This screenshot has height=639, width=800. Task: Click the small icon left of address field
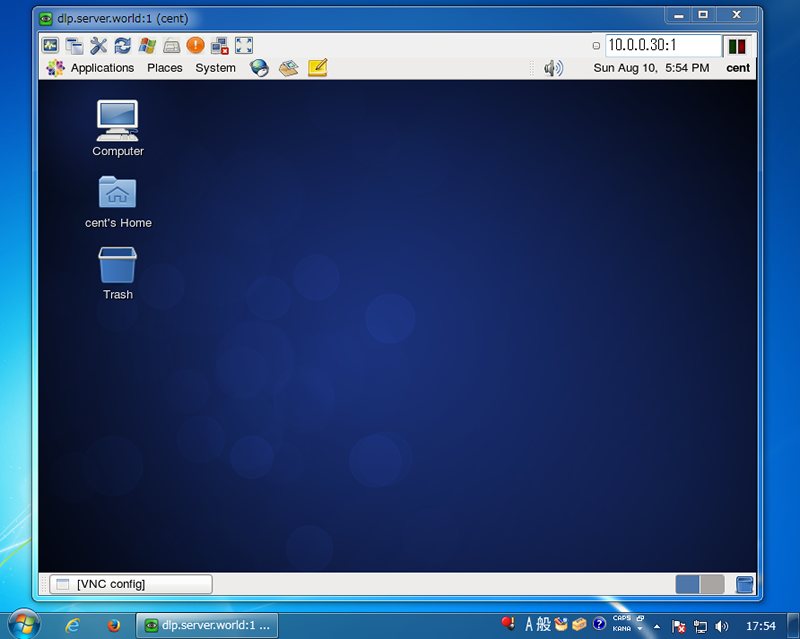596,45
